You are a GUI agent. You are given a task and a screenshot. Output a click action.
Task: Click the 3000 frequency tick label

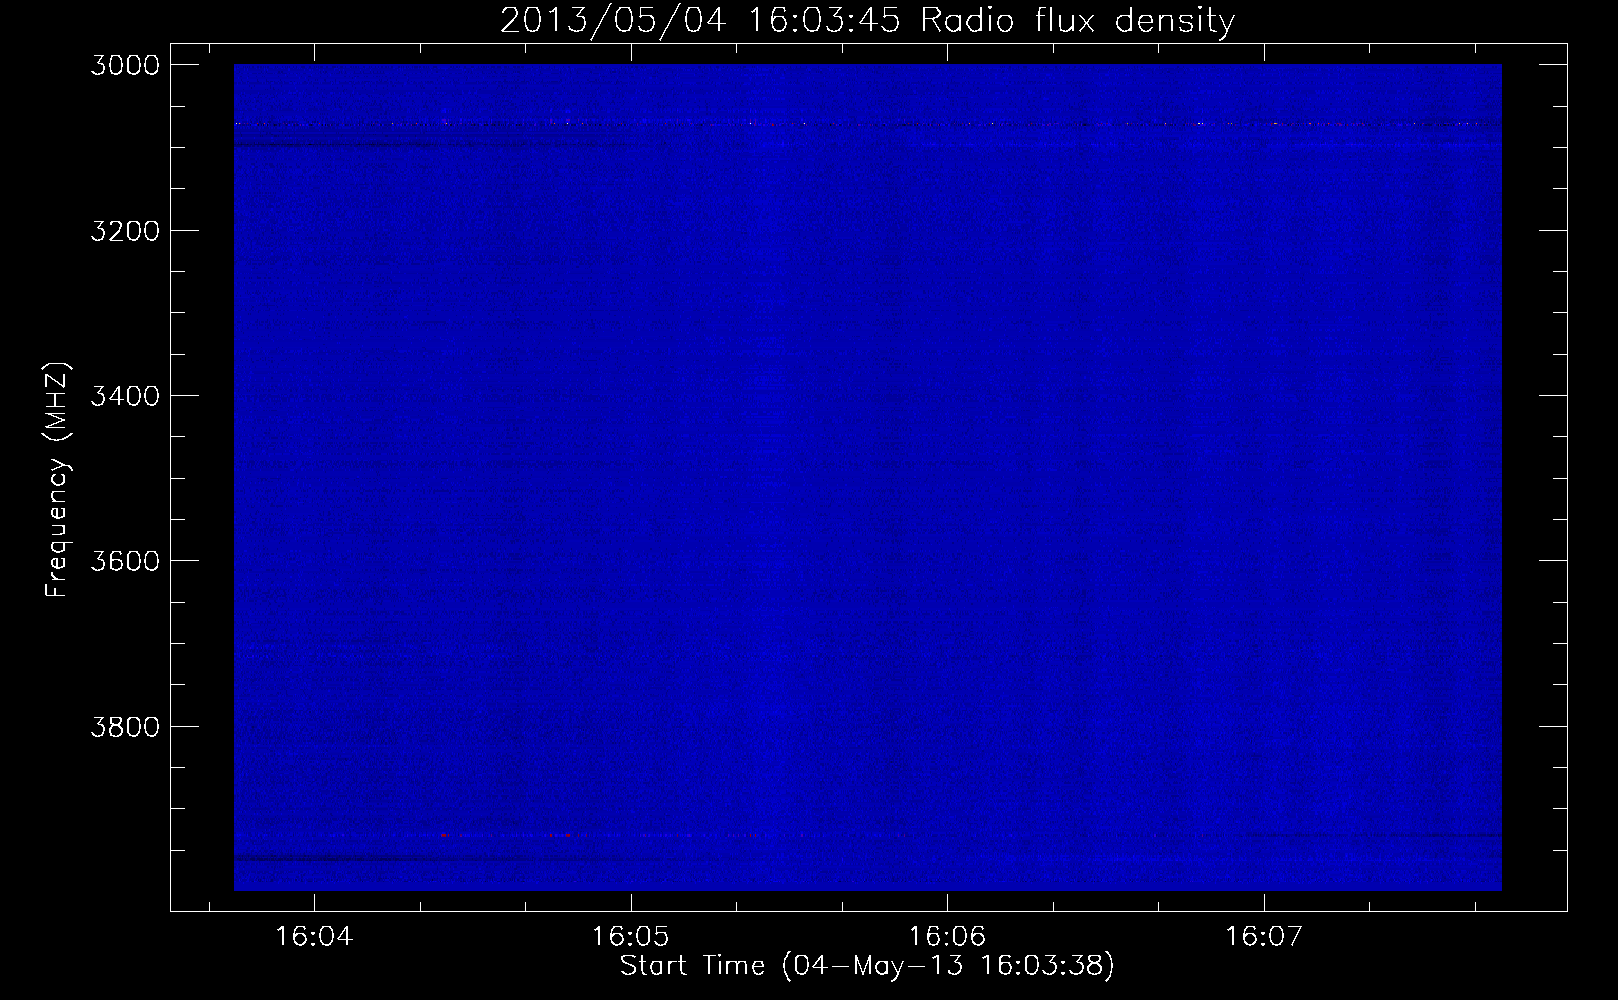point(125,65)
